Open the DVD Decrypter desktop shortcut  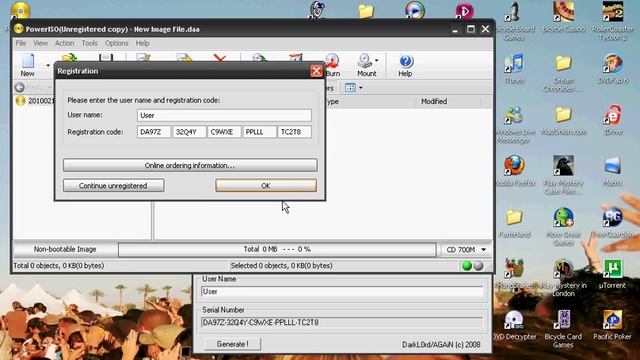click(514, 325)
